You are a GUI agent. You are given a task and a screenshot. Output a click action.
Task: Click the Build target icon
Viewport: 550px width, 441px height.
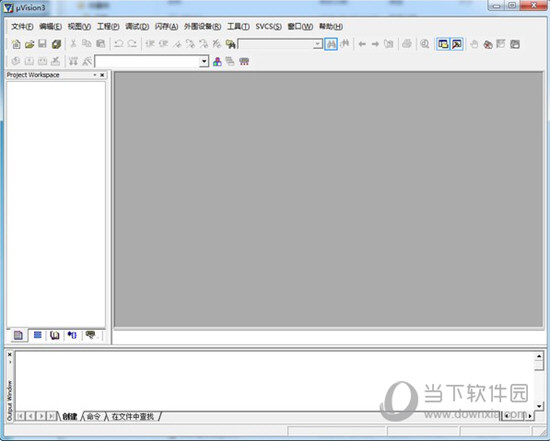[x=29, y=61]
